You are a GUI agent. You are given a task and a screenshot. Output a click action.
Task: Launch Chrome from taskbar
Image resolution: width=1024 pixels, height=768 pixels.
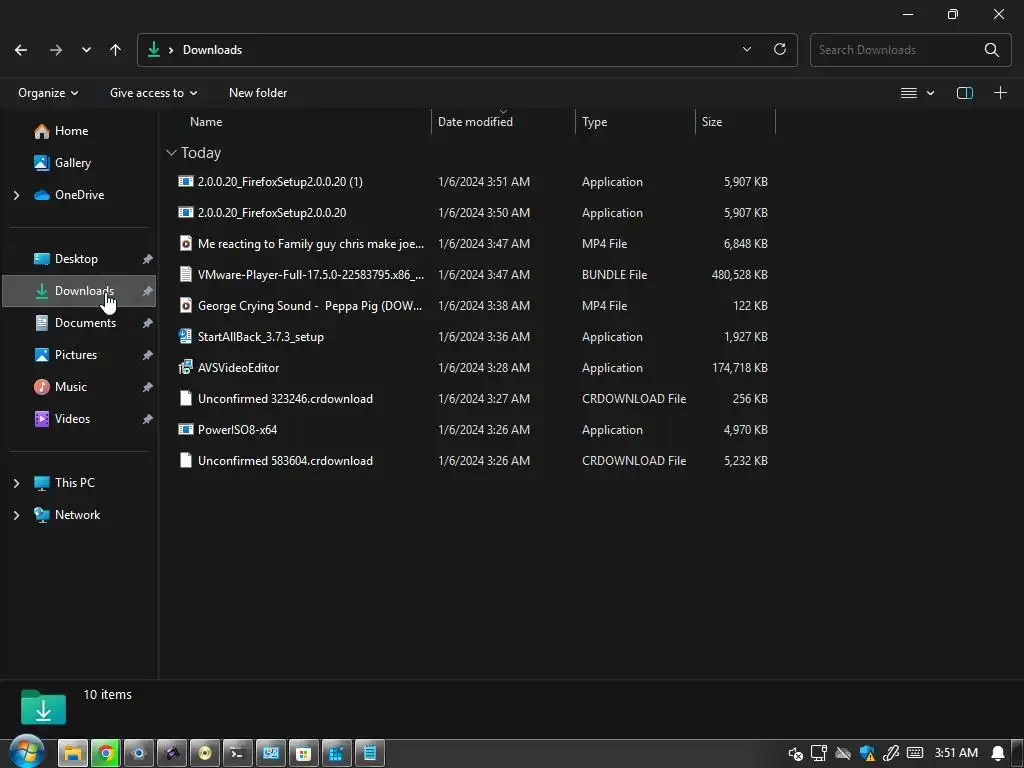[106, 754]
